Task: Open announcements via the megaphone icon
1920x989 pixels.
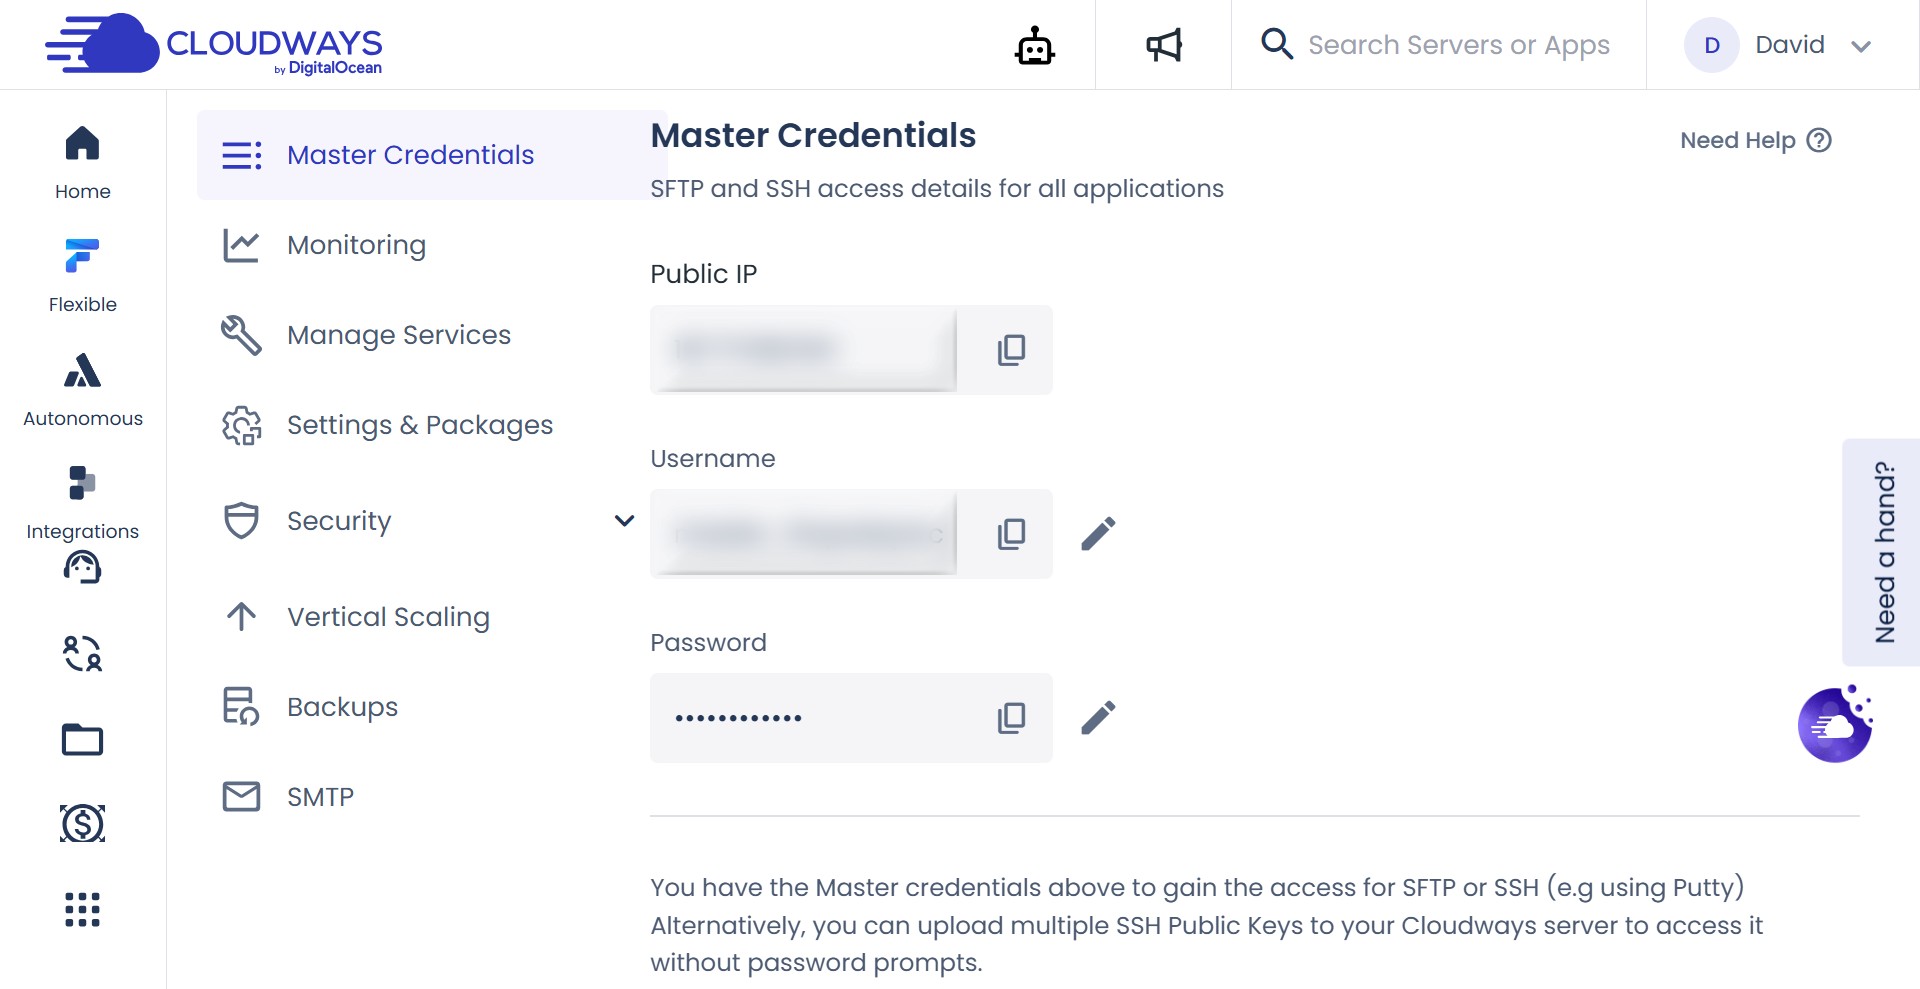Action: 1163,44
